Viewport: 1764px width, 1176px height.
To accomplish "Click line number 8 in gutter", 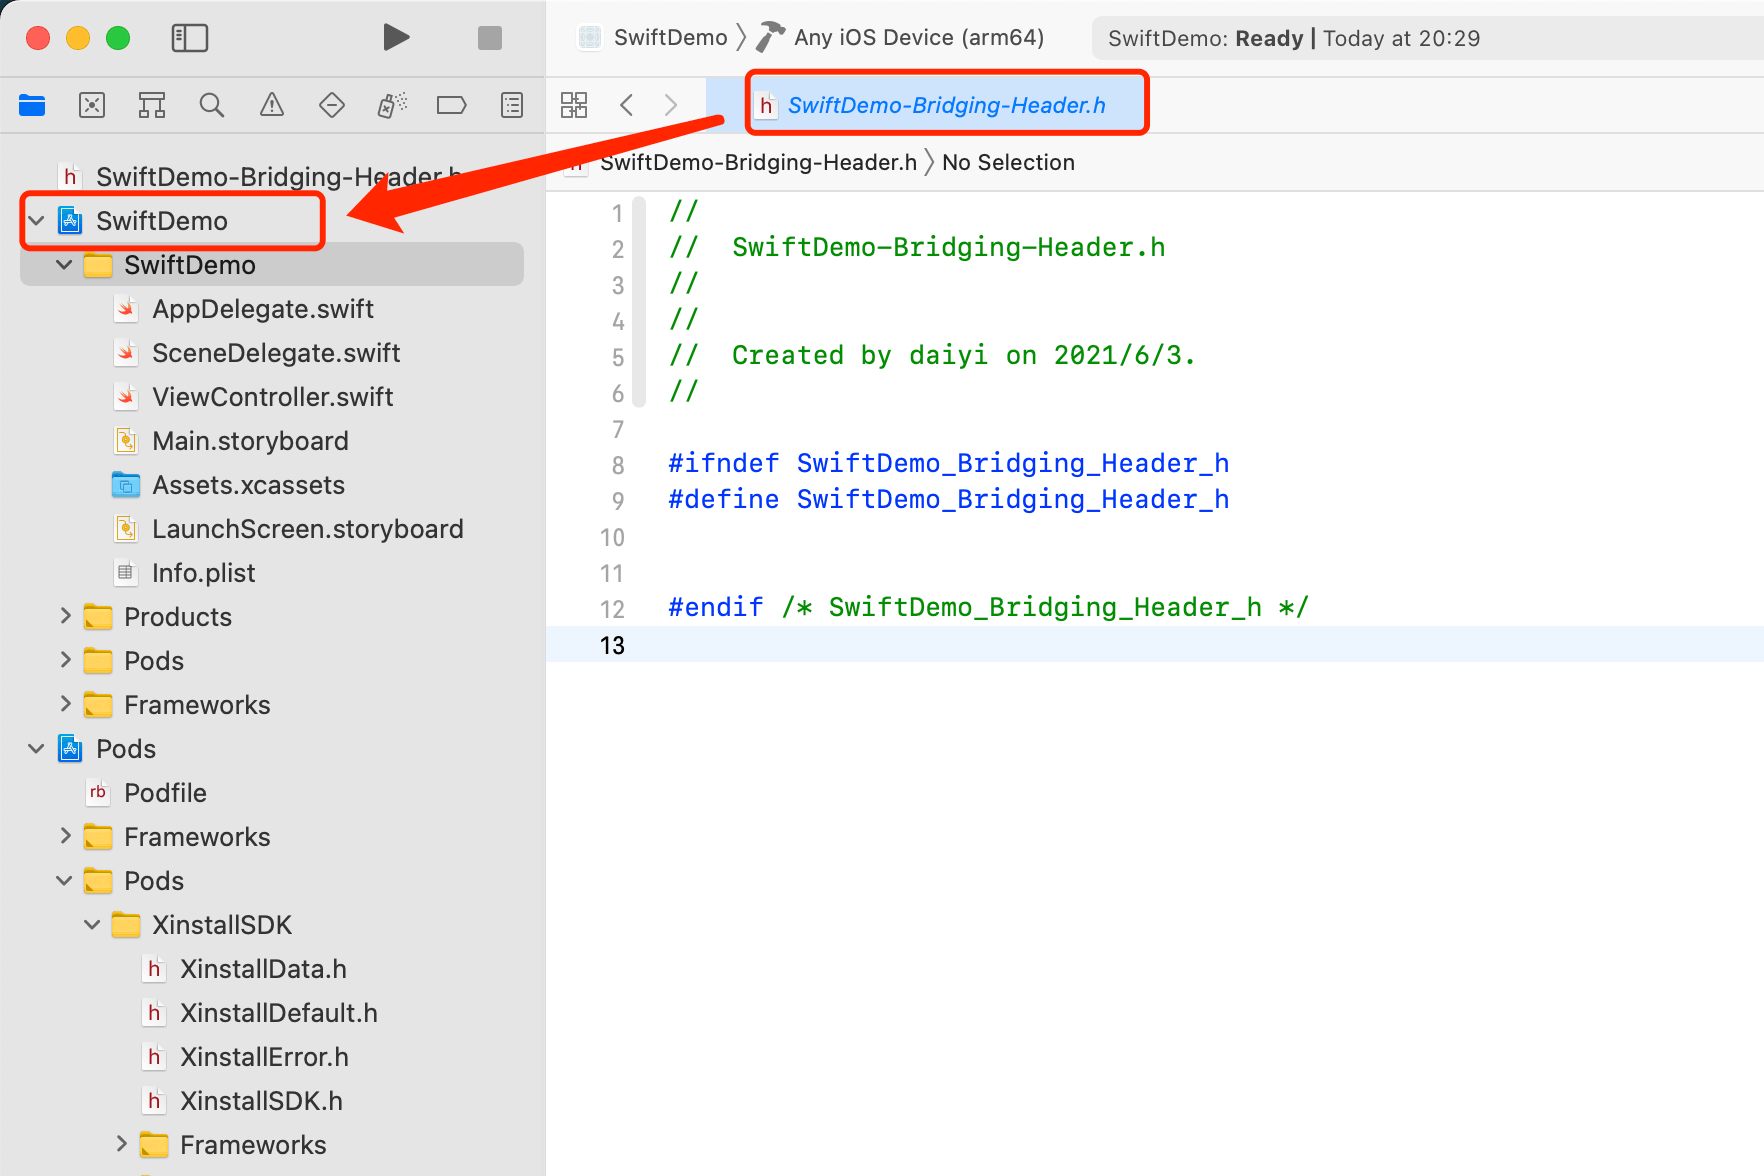I will pyautogui.click(x=618, y=465).
